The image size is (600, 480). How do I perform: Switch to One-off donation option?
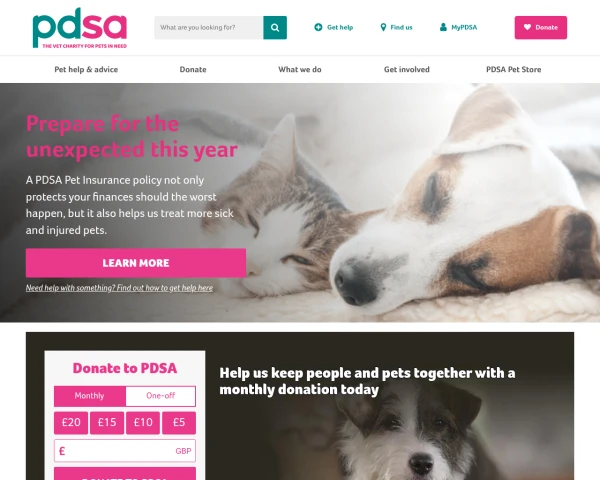coord(161,396)
